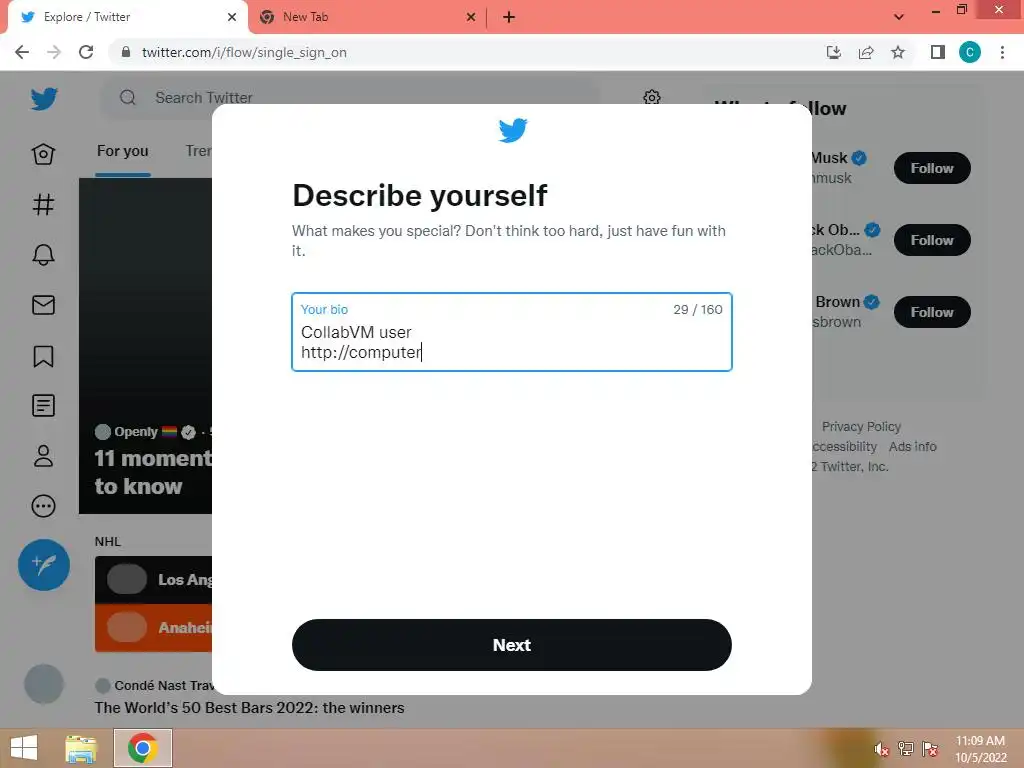
Task: View site info via the padlock icon
Action: click(x=126, y=52)
